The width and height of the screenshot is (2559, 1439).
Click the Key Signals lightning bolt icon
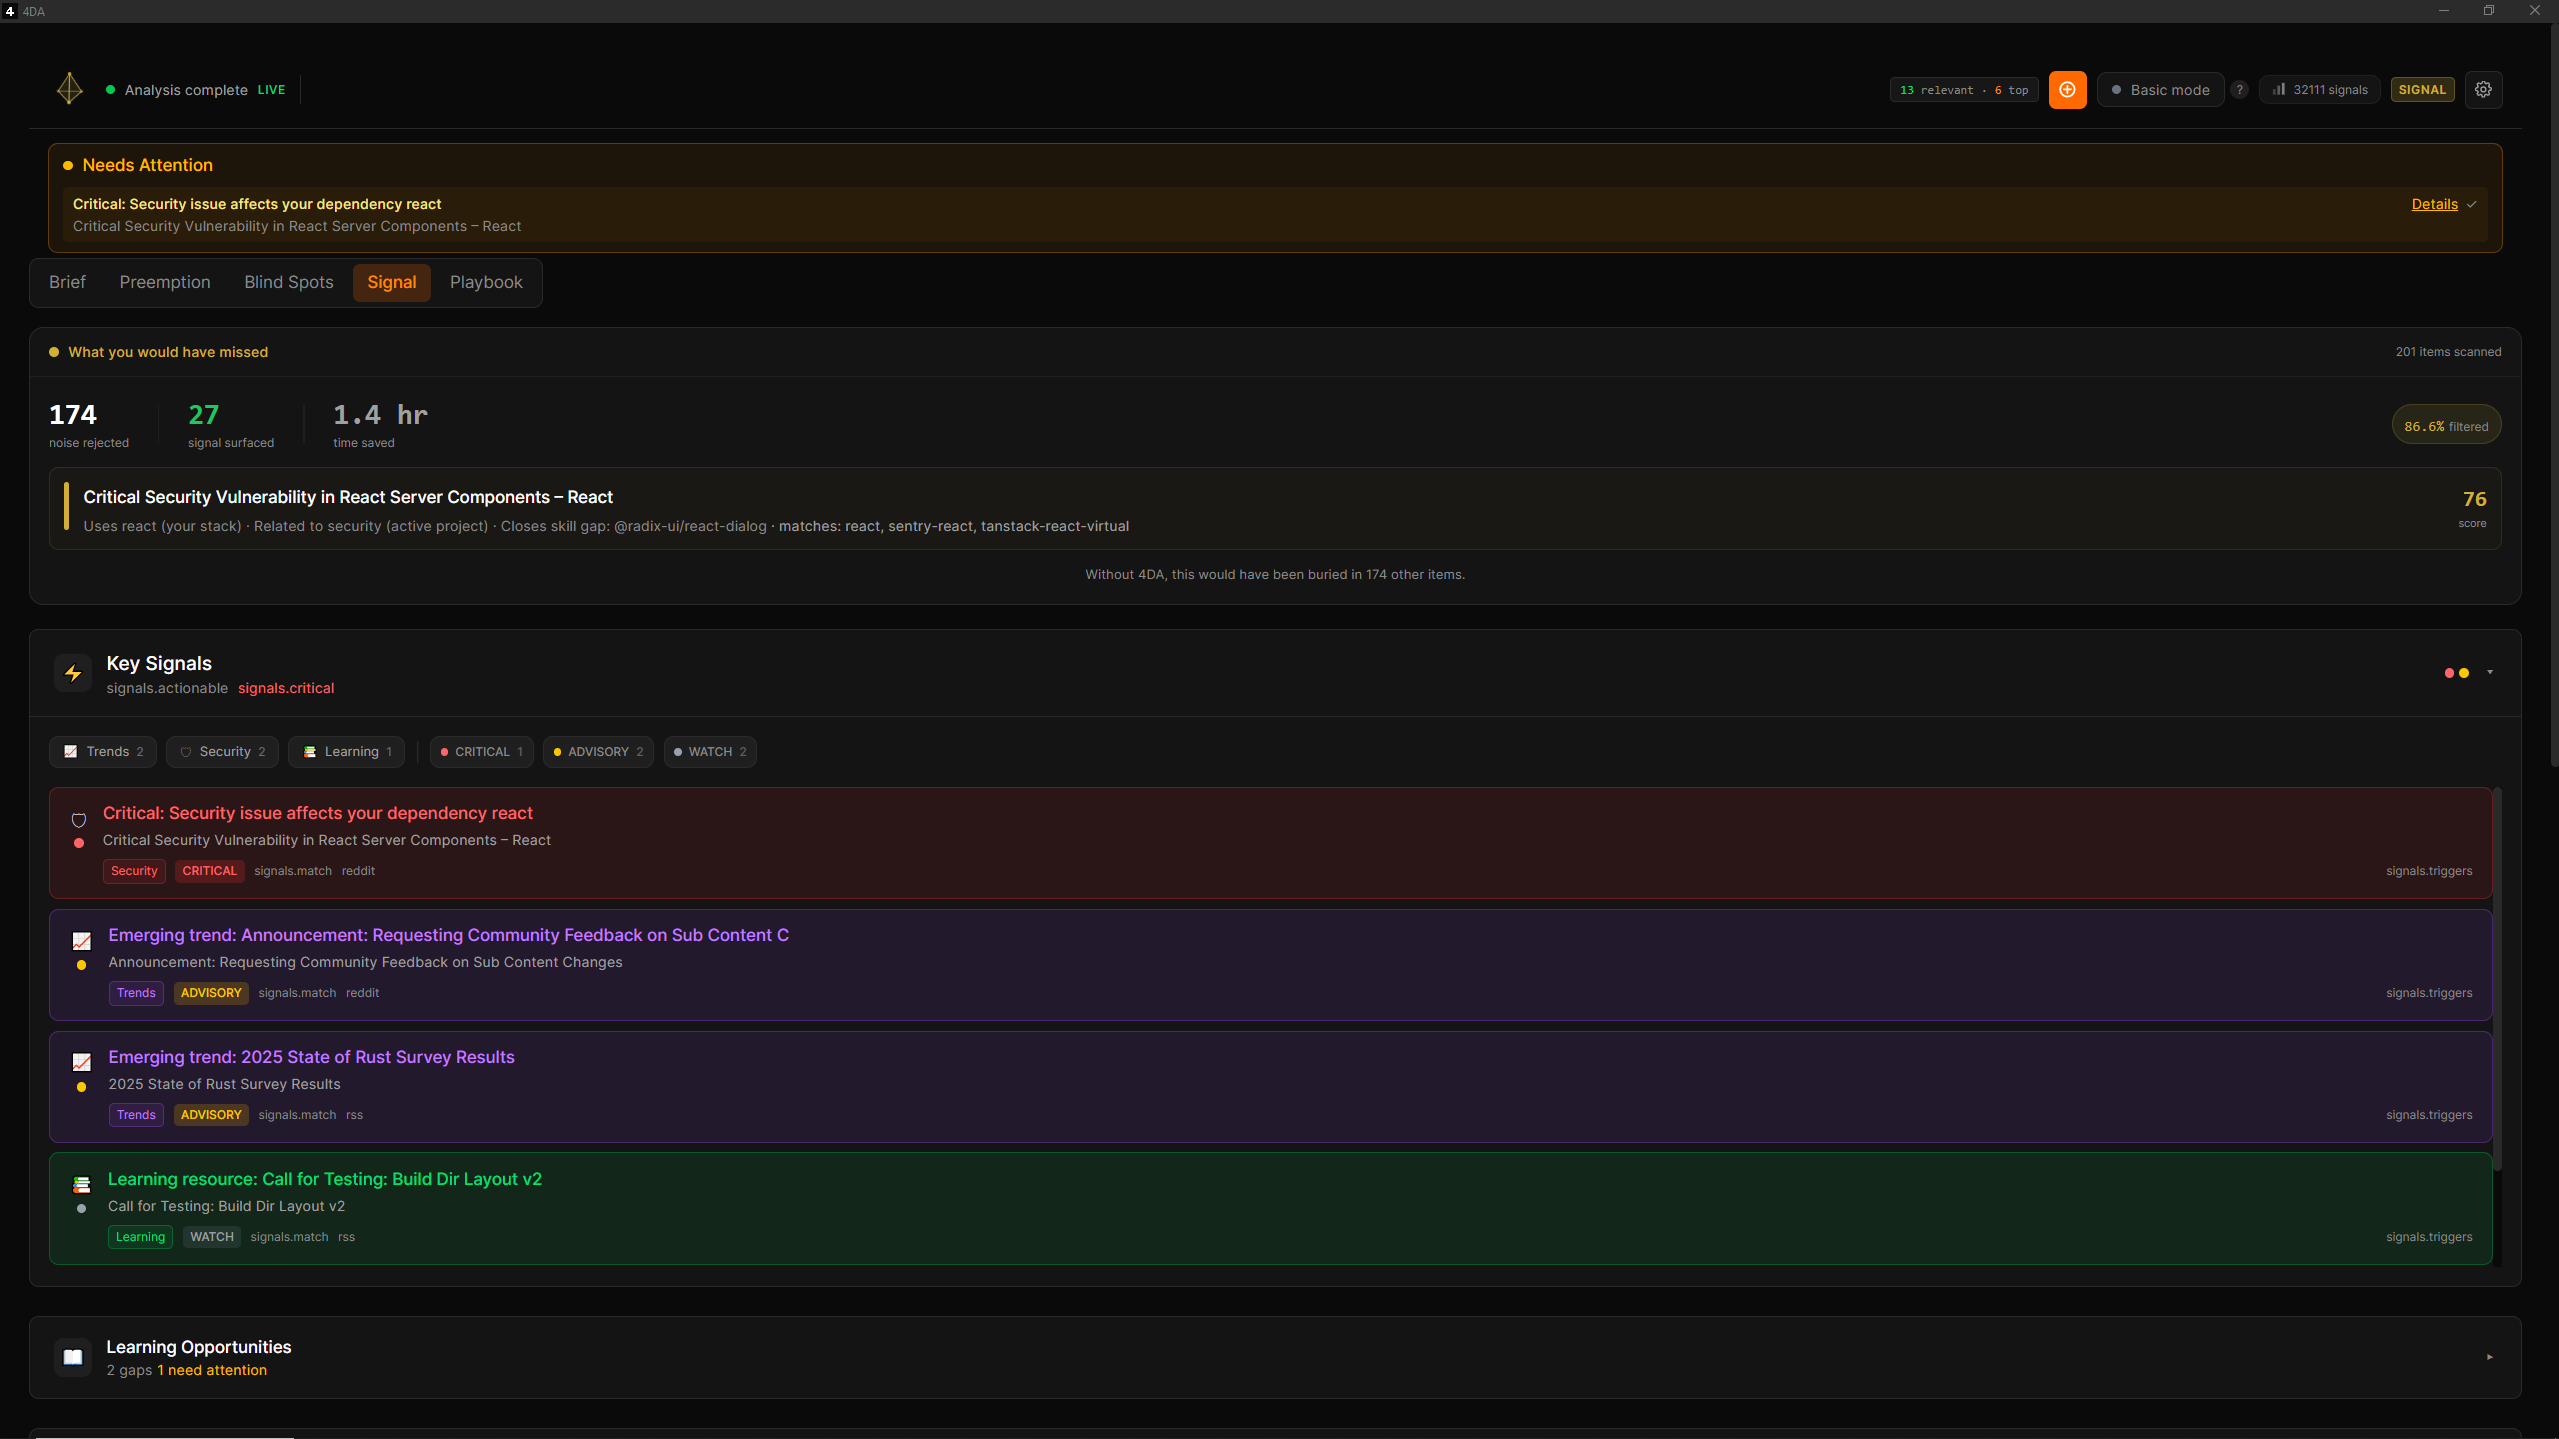tap(73, 674)
